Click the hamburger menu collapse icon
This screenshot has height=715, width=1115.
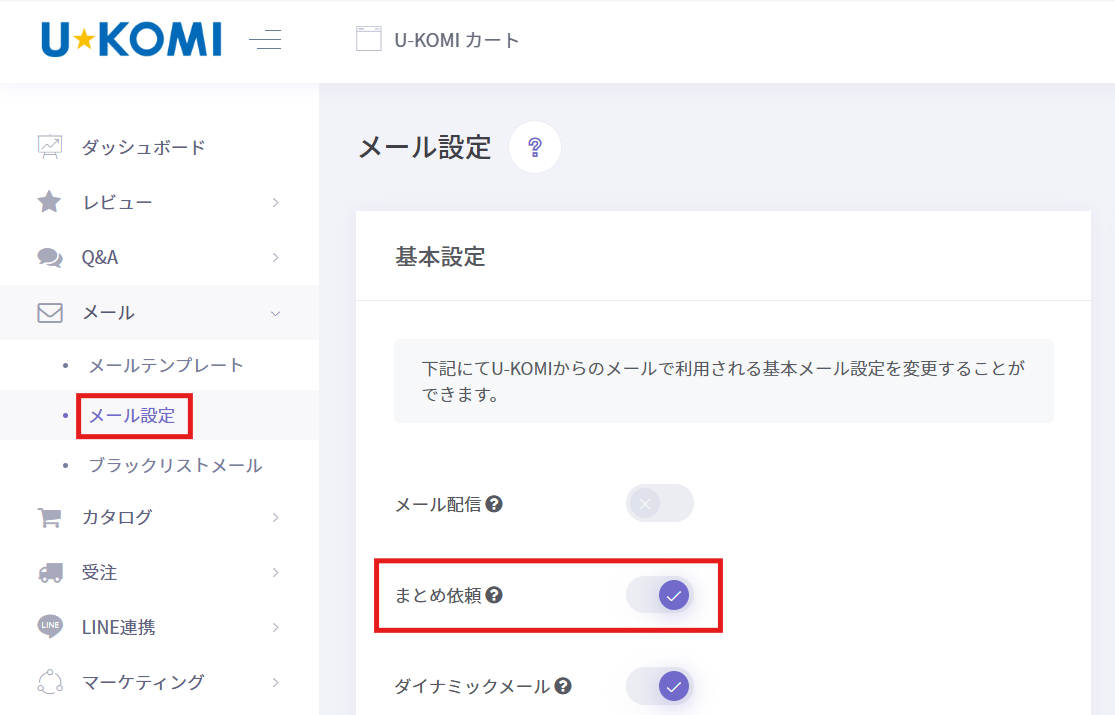[265, 39]
